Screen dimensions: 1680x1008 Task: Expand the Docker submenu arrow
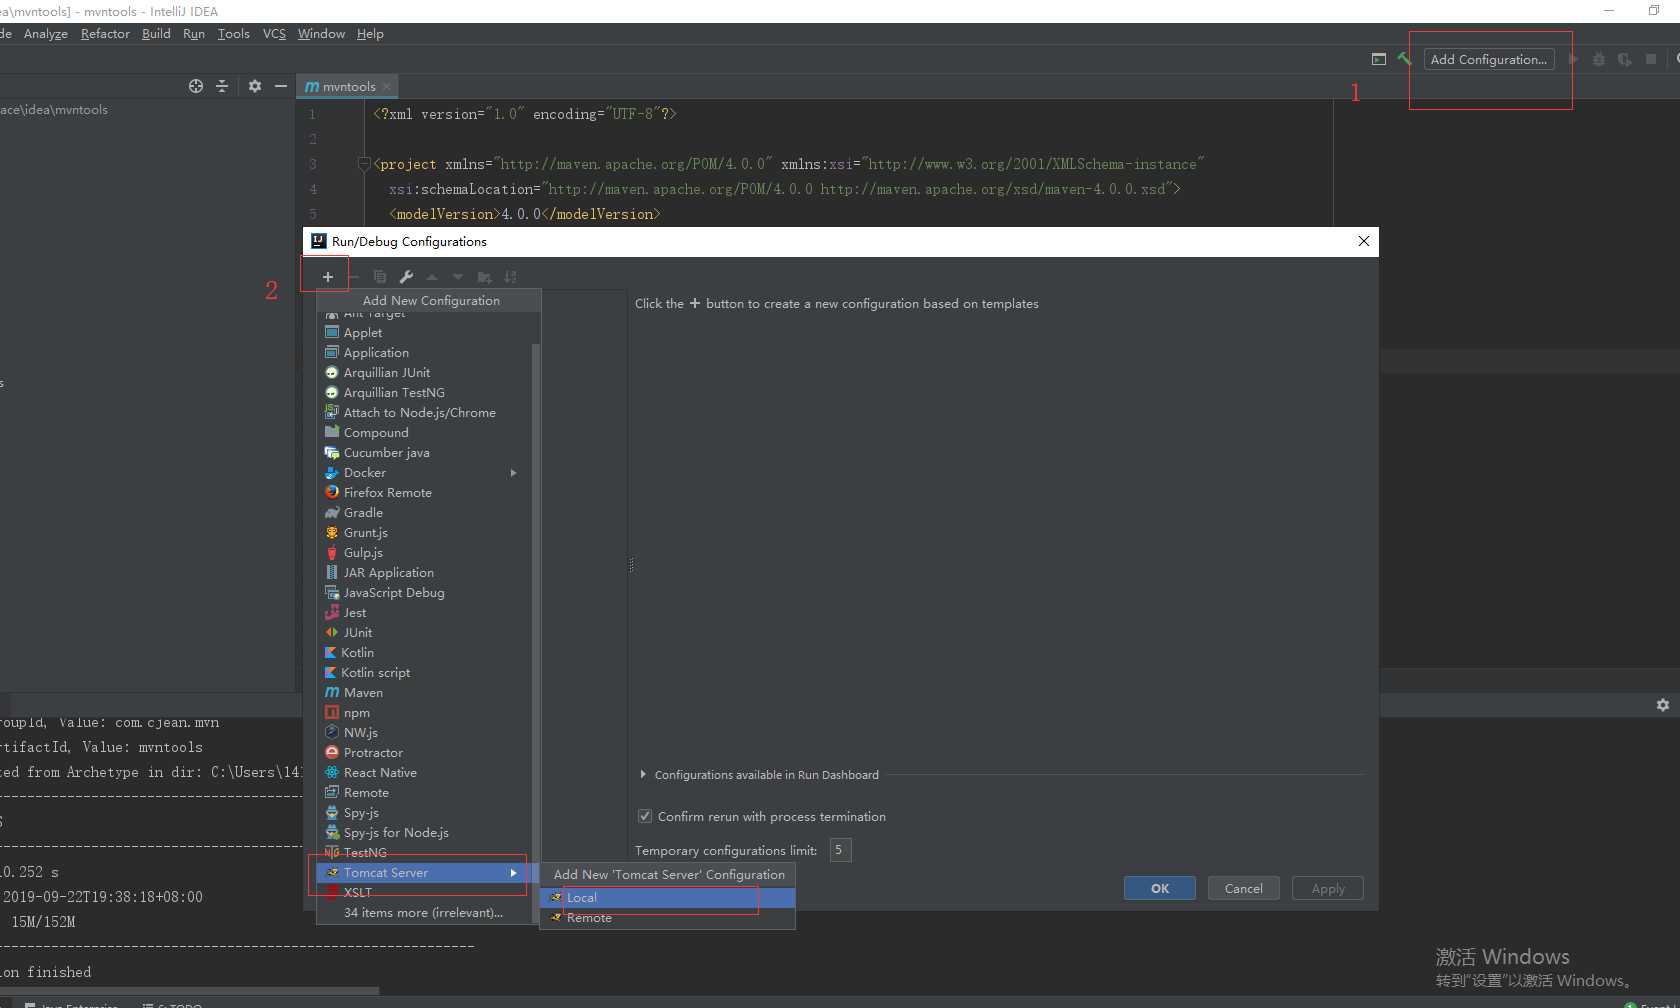[514, 472]
